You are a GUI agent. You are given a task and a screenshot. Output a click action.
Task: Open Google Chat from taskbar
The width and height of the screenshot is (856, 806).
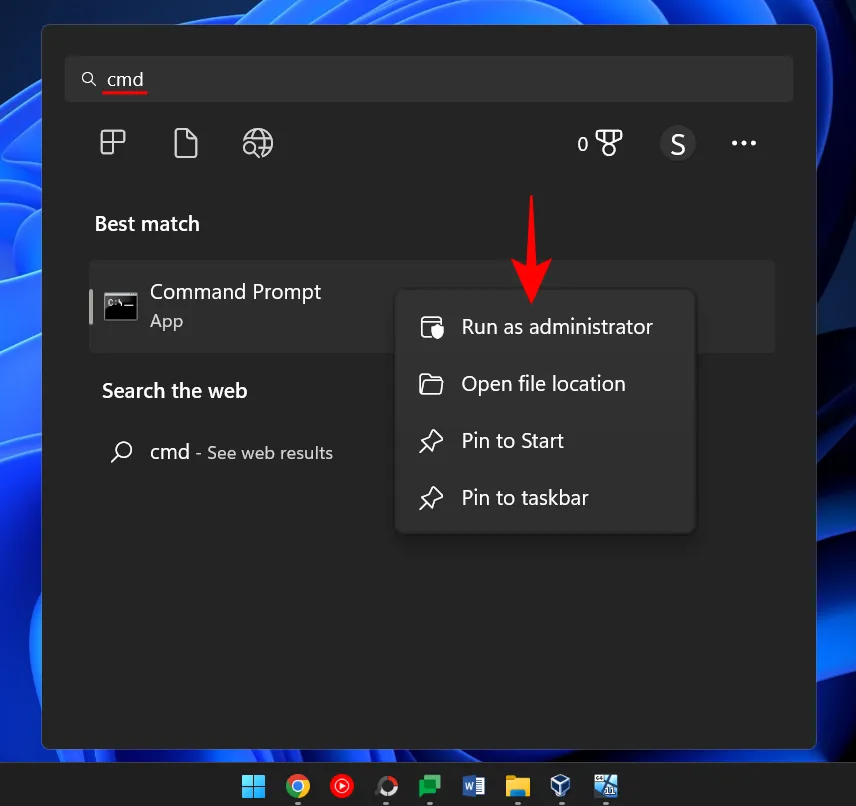click(x=430, y=786)
